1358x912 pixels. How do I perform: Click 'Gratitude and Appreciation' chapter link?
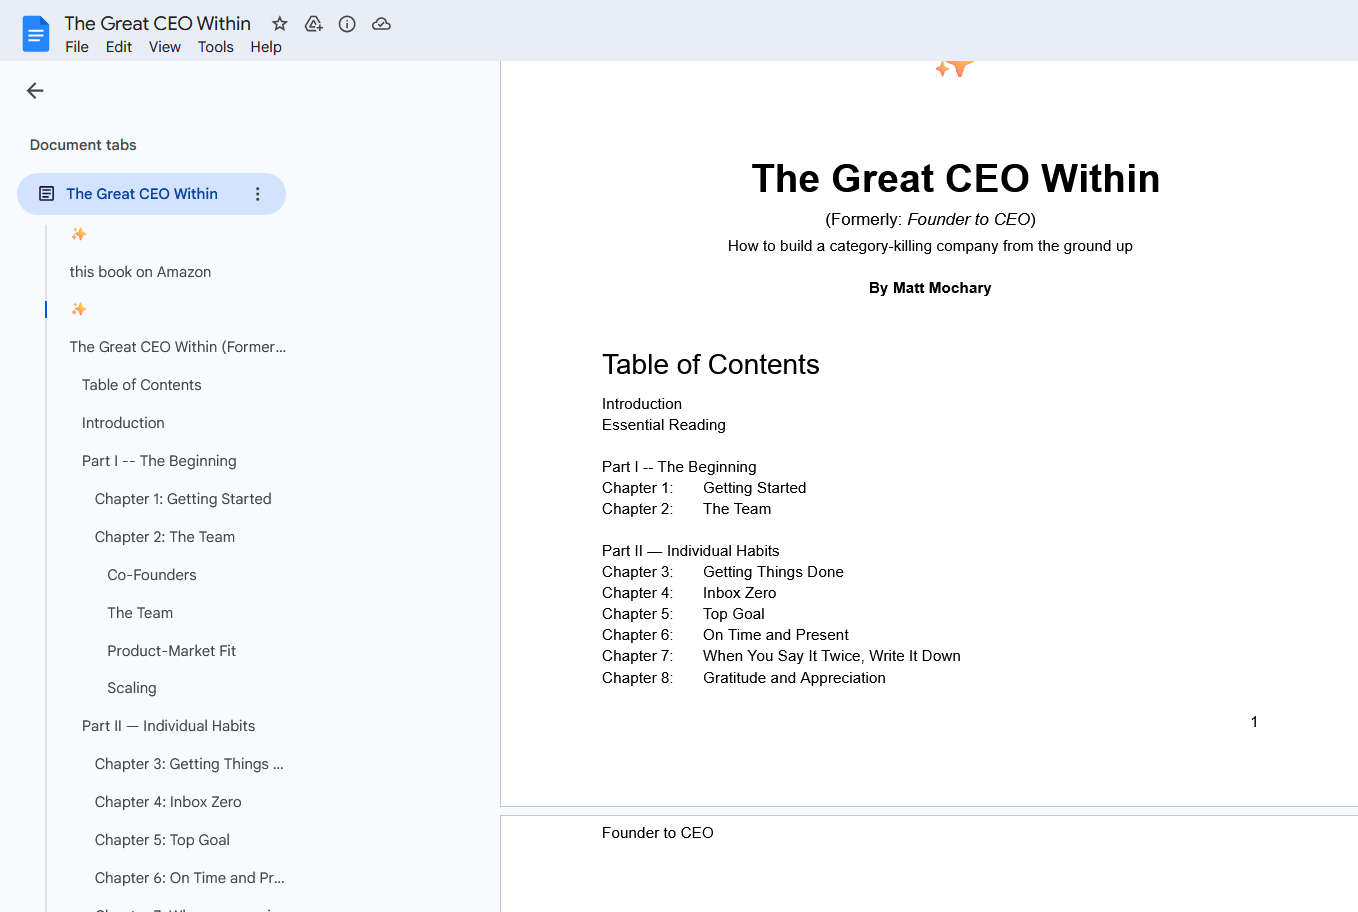794,678
